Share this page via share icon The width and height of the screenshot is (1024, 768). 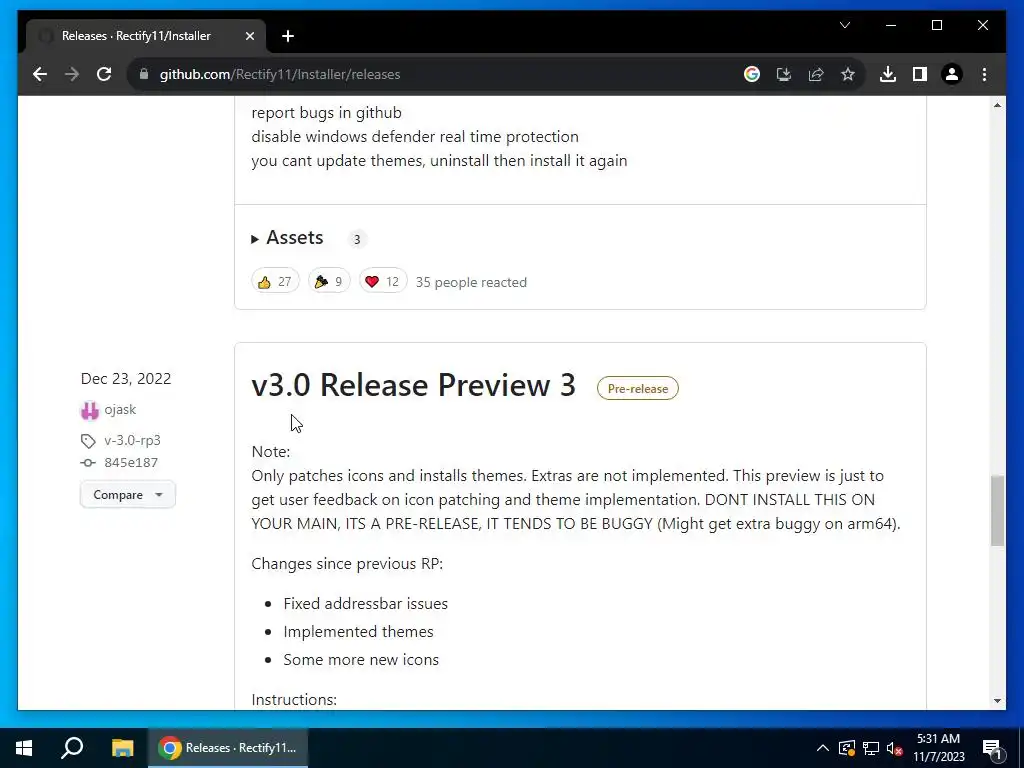pos(816,74)
